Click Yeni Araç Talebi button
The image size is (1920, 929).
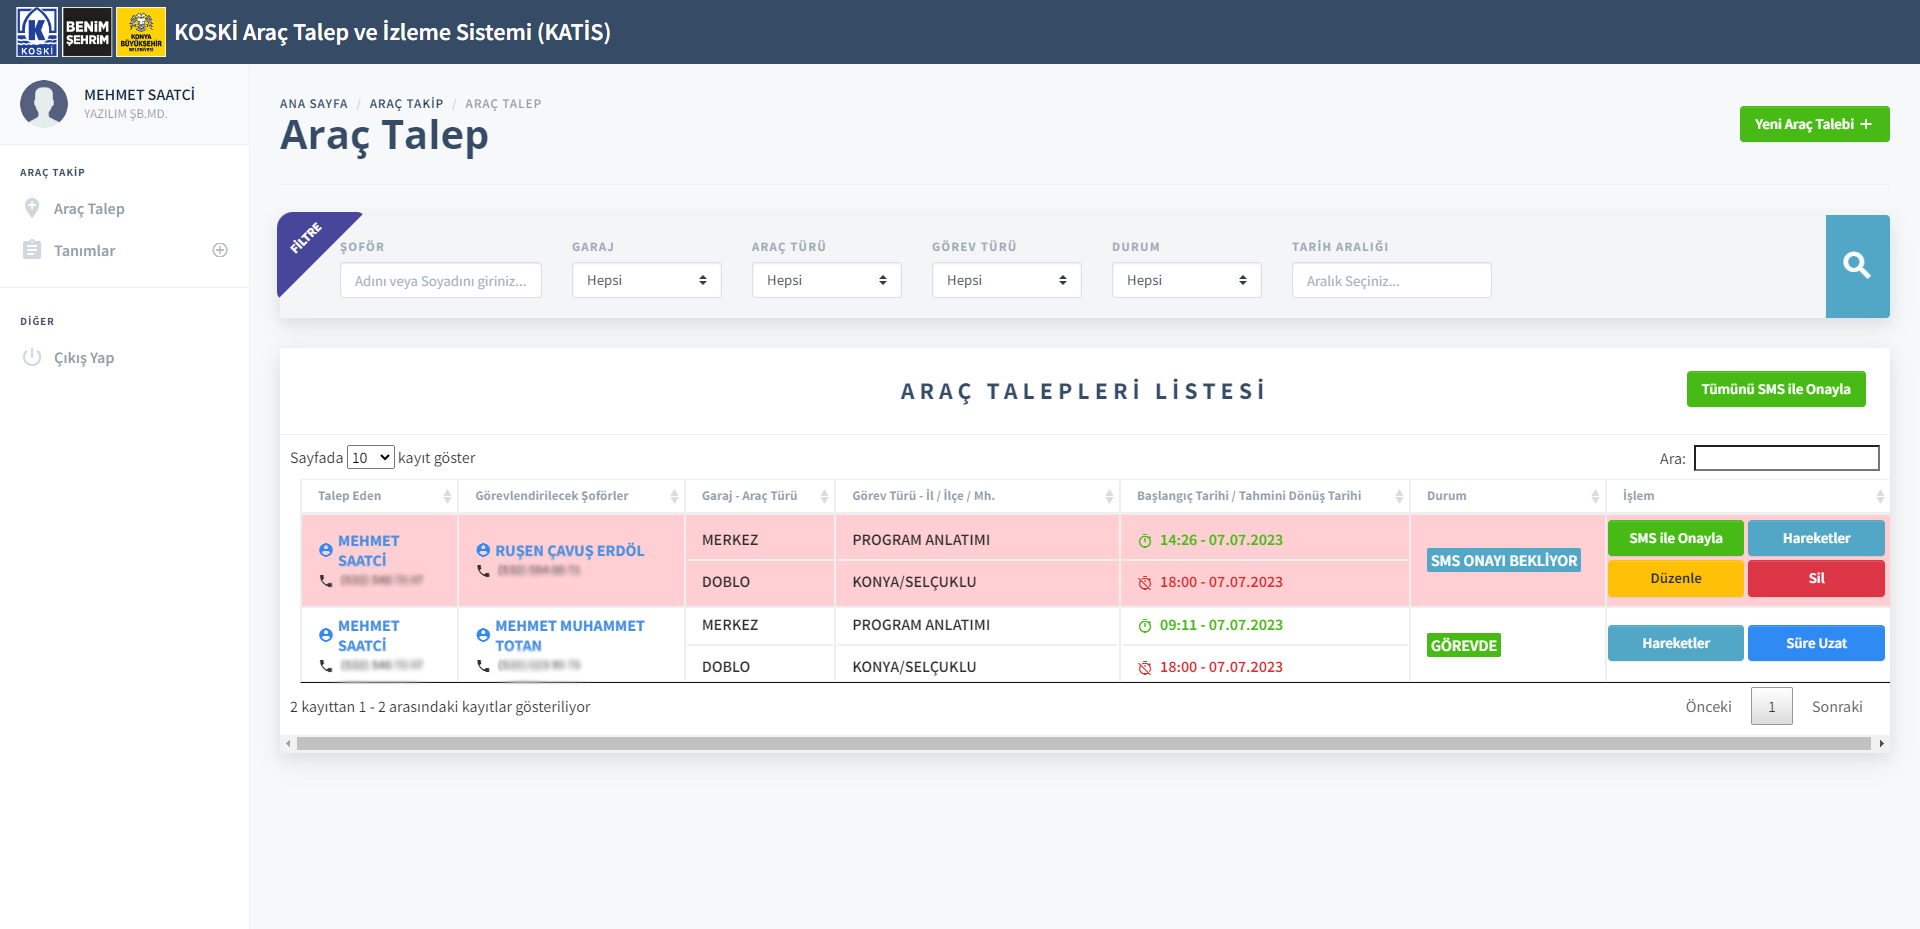tap(1814, 124)
